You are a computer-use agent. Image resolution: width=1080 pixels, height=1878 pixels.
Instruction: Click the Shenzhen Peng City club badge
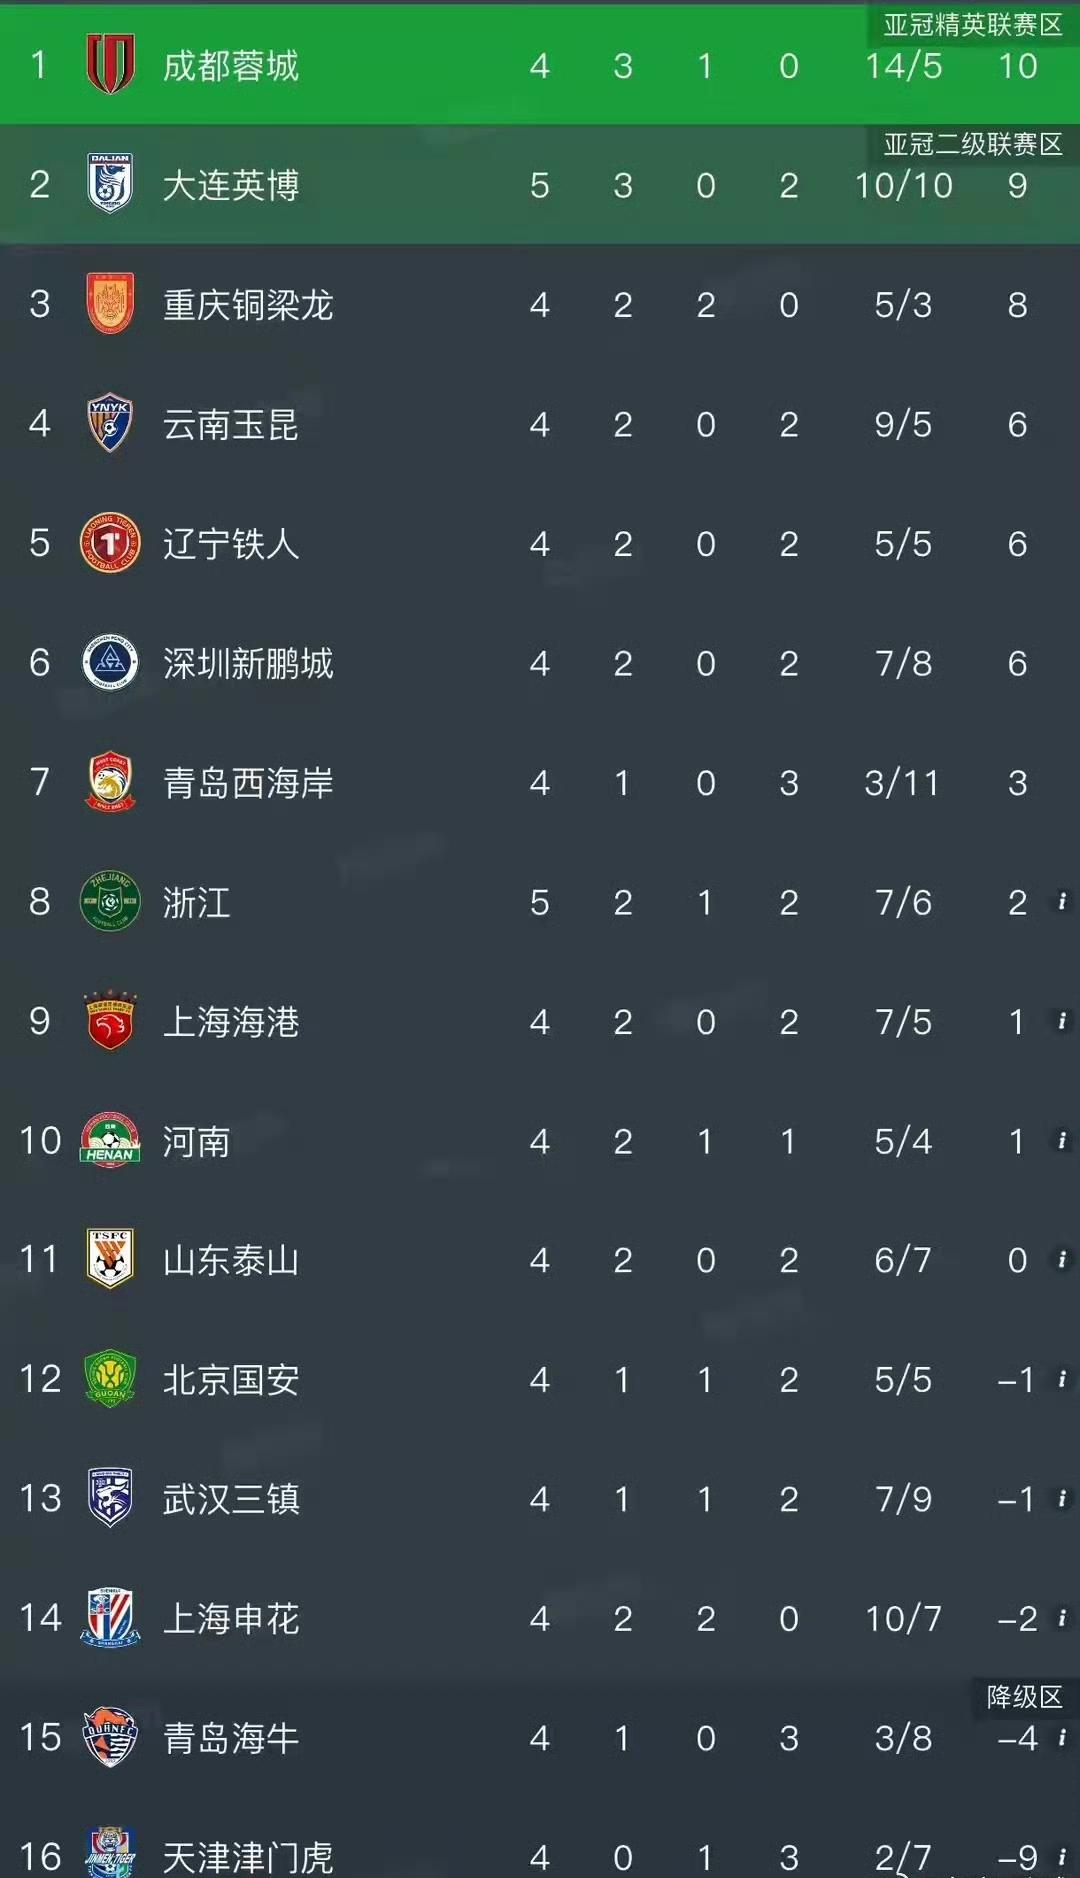[110, 662]
